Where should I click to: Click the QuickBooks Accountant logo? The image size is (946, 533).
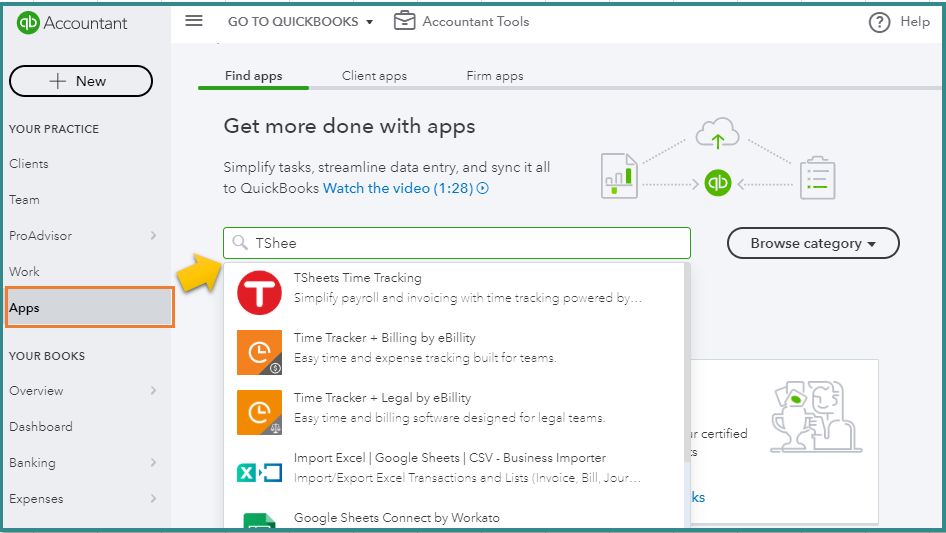tap(72, 23)
